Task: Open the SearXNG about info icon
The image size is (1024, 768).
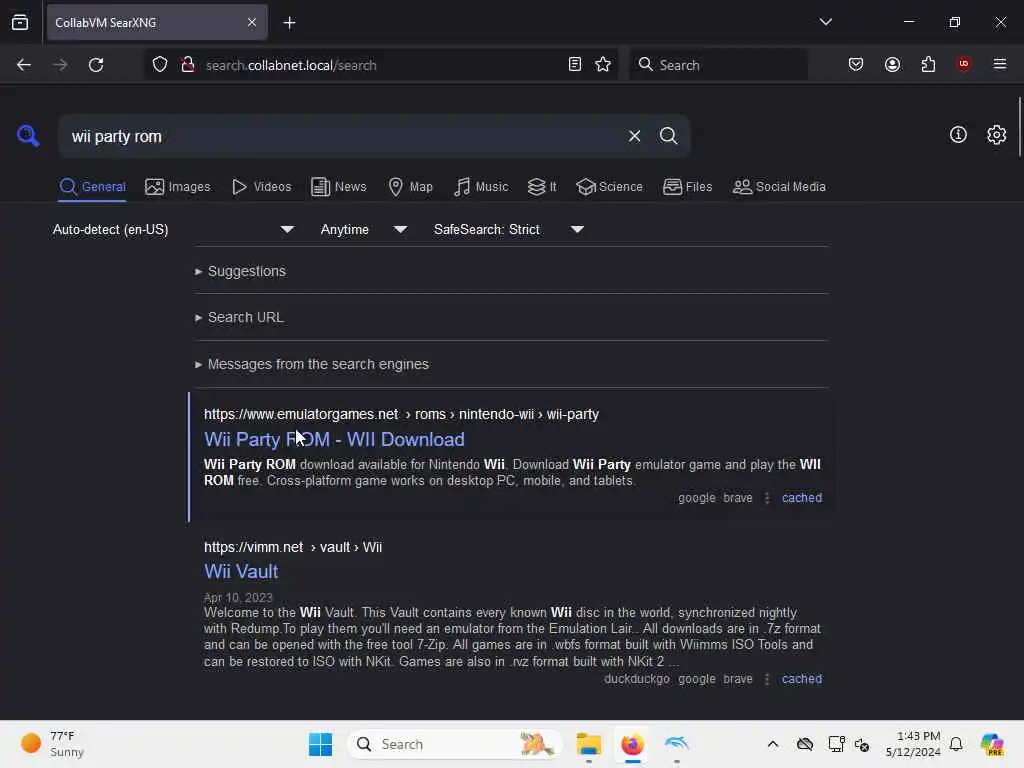Action: tap(958, 135)
